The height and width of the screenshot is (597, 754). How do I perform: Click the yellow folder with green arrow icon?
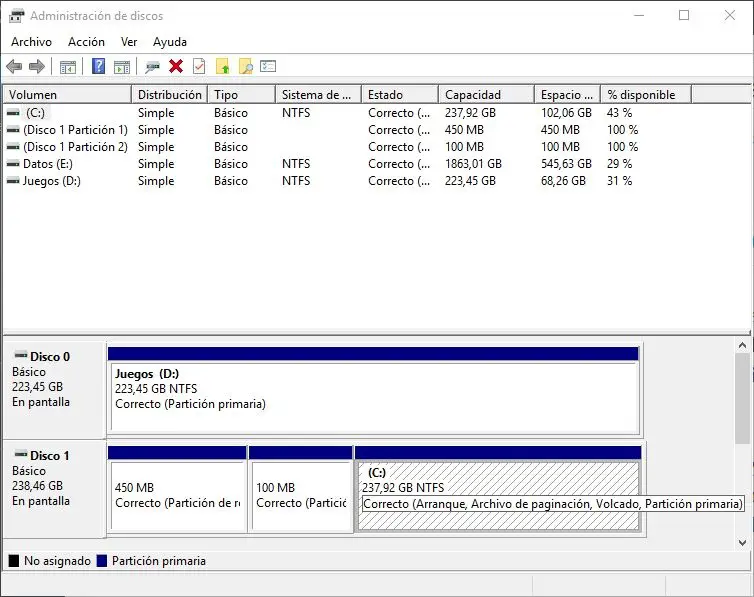(223, 67)
